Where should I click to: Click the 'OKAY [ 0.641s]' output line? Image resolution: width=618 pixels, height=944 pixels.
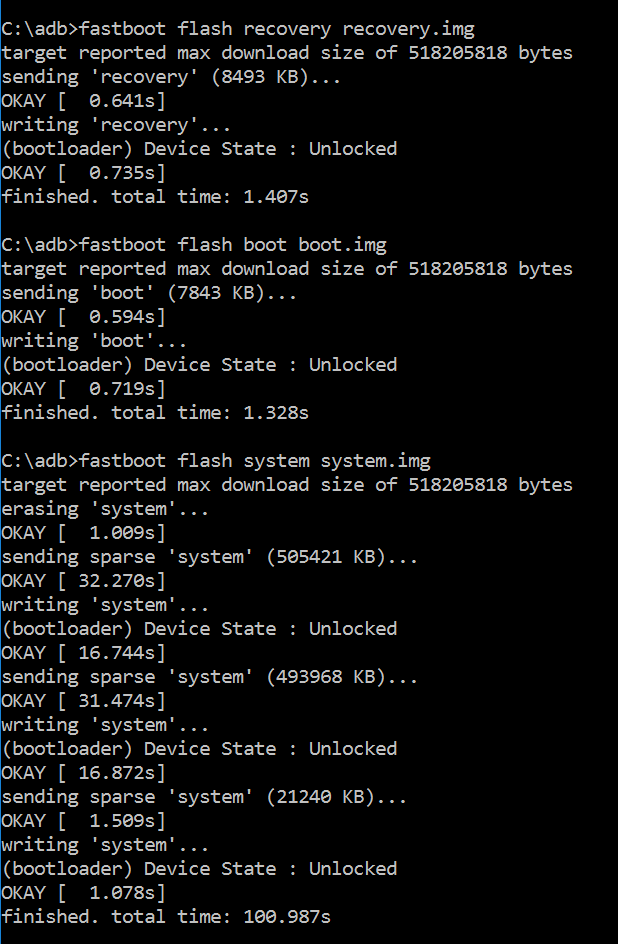(83, 101)
